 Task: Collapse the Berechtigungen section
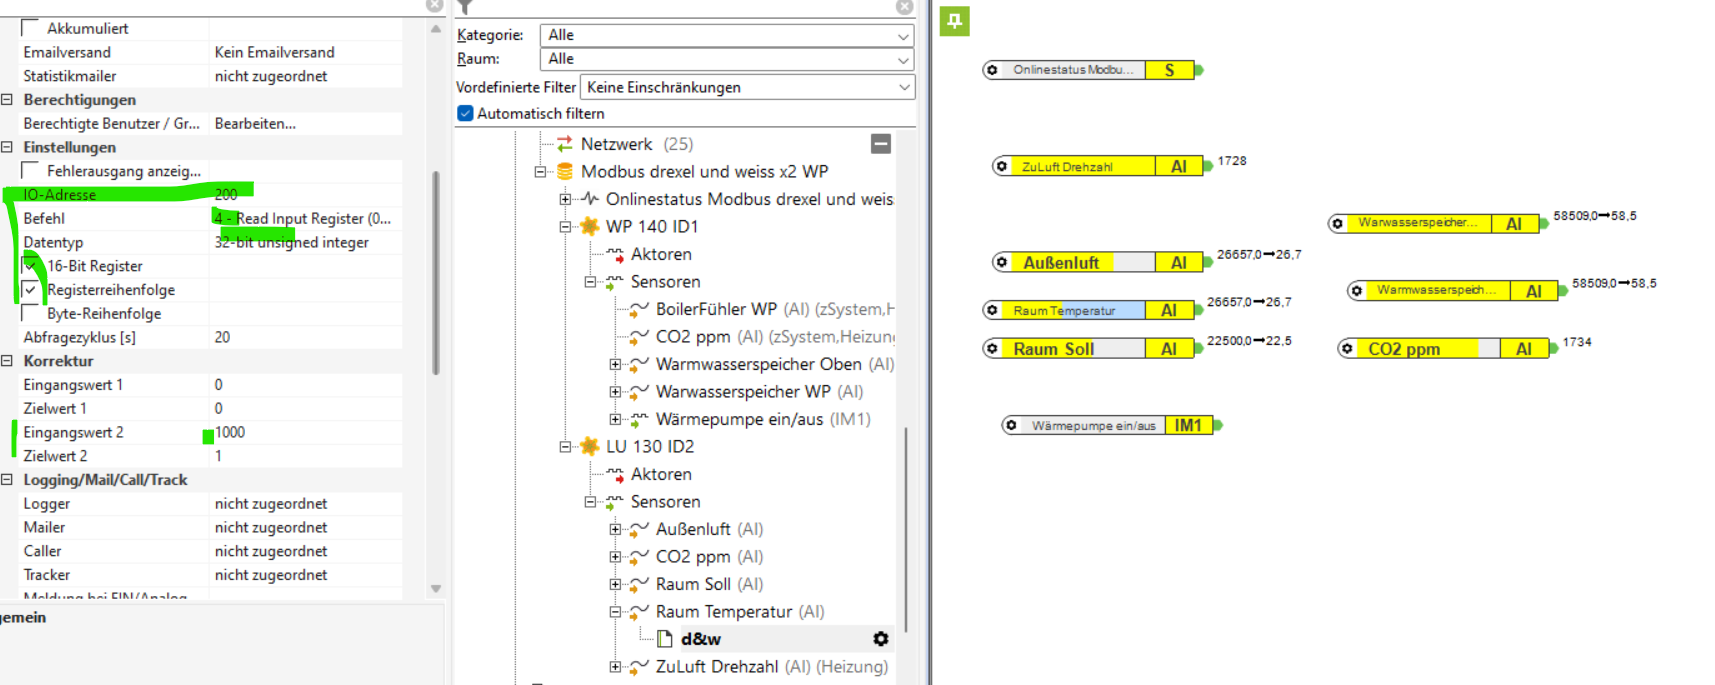(x=7, y=100)
